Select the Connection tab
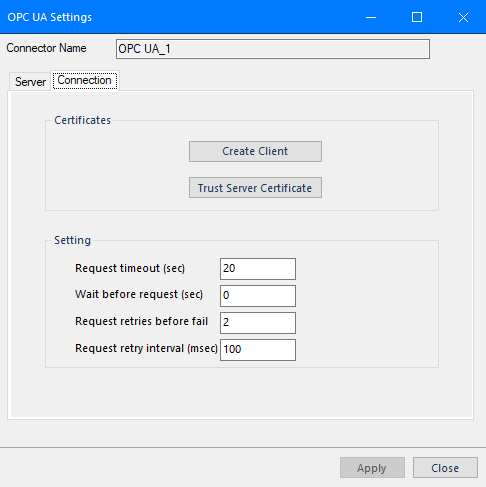Screen dimensions: 486x487 pos(85,80)
